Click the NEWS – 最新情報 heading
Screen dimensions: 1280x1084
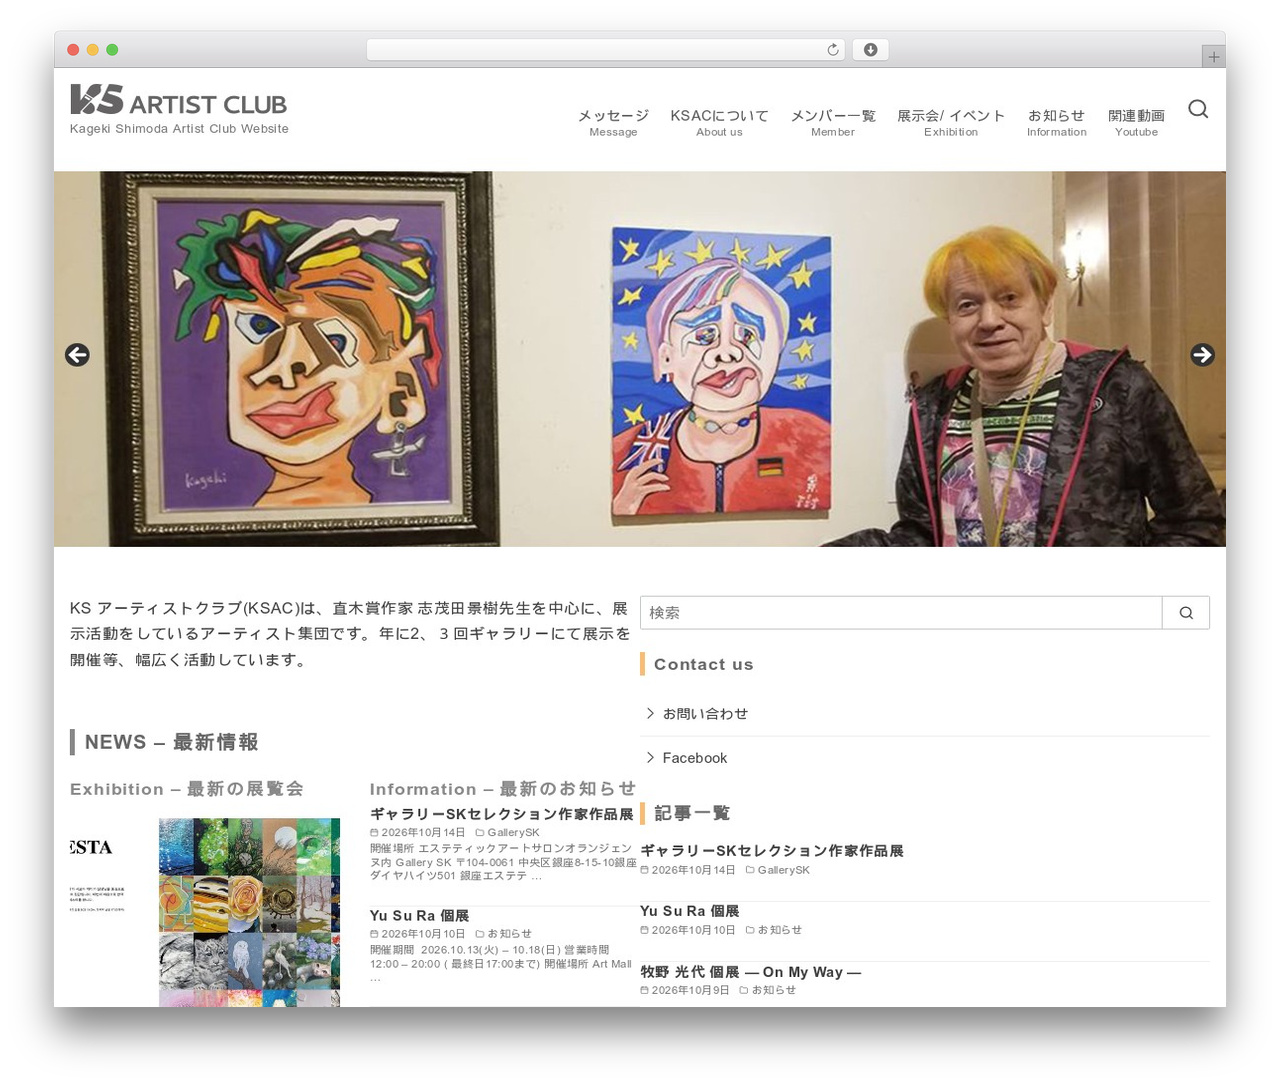171,742
